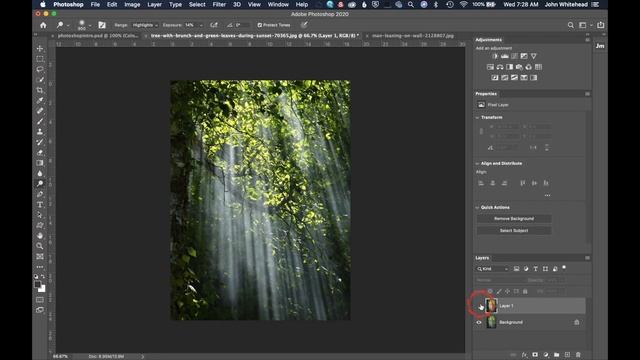Select the Rectangular Marquee tool
The width and height of the screenshot is (640, 360).
tap(40, 59)
